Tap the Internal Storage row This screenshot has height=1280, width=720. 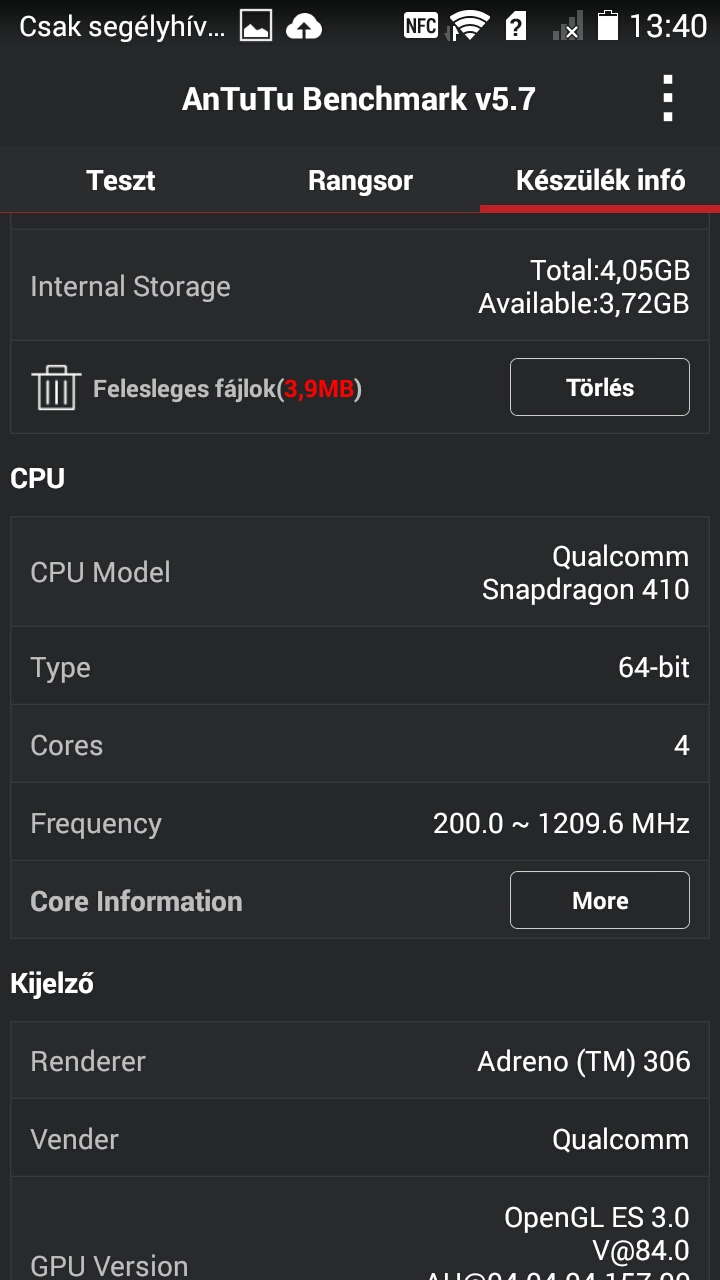coord(360,287)
